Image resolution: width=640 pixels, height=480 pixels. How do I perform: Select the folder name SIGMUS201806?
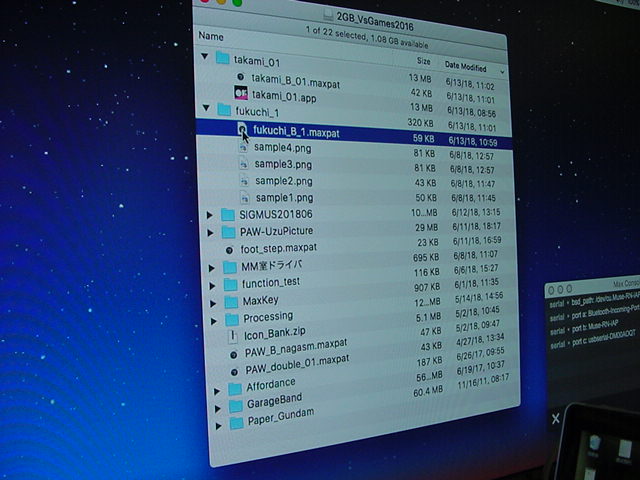tap(276, 214)
